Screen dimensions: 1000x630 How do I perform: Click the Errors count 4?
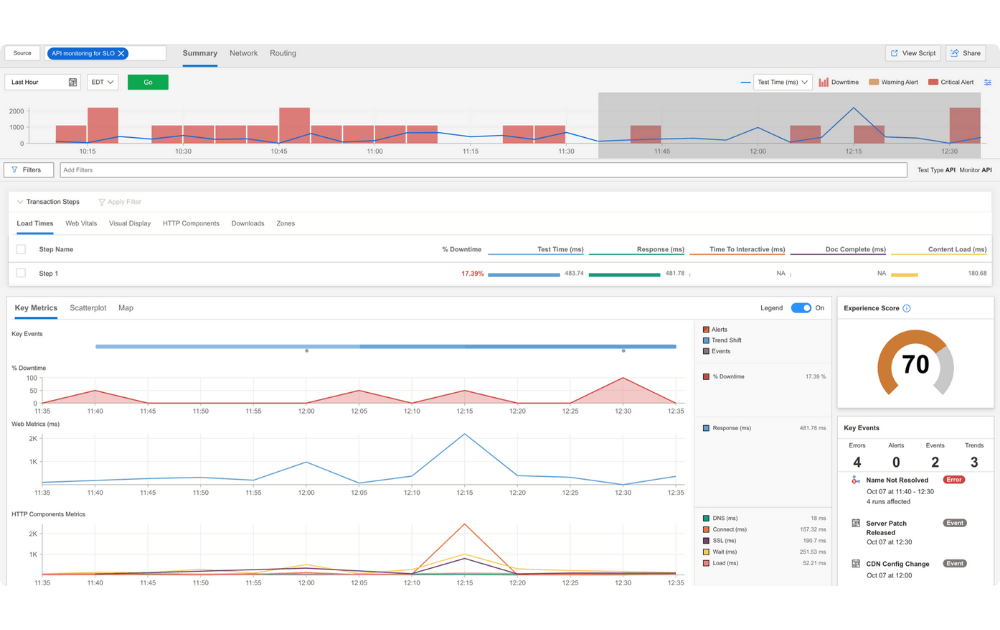[x=857, y=462]
